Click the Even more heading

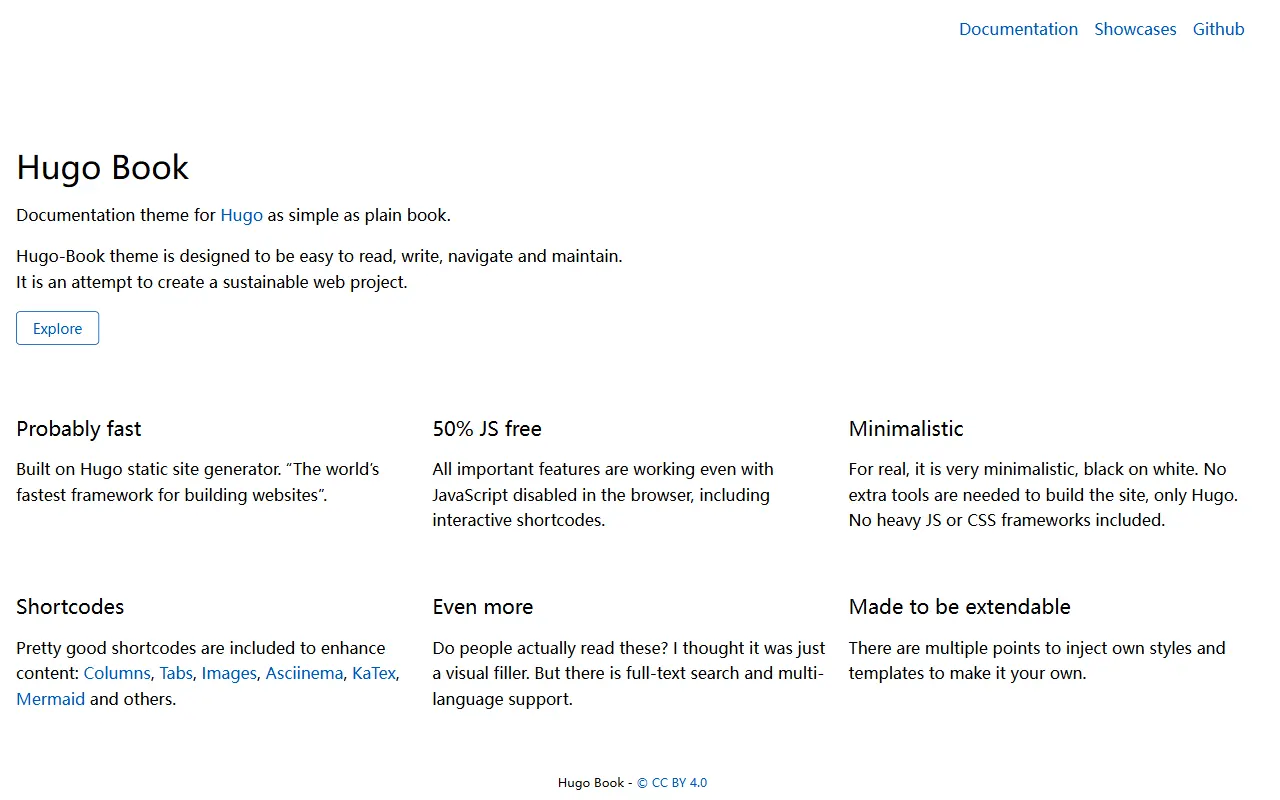tap(483, 607)
